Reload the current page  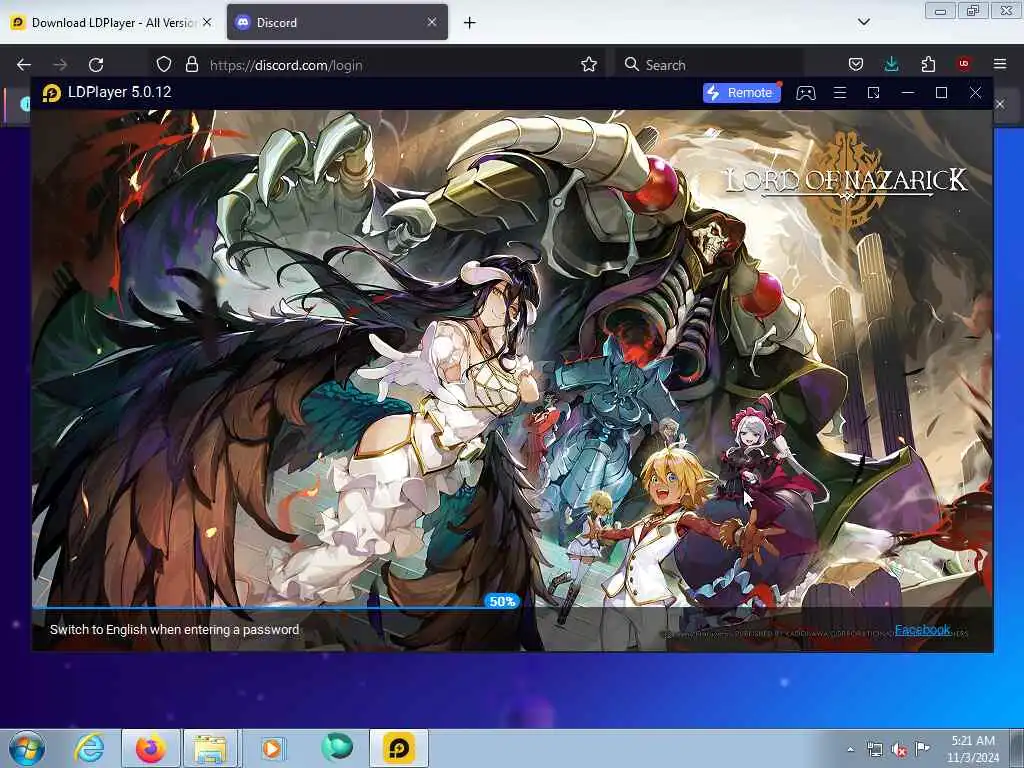[x=96, y=65]
